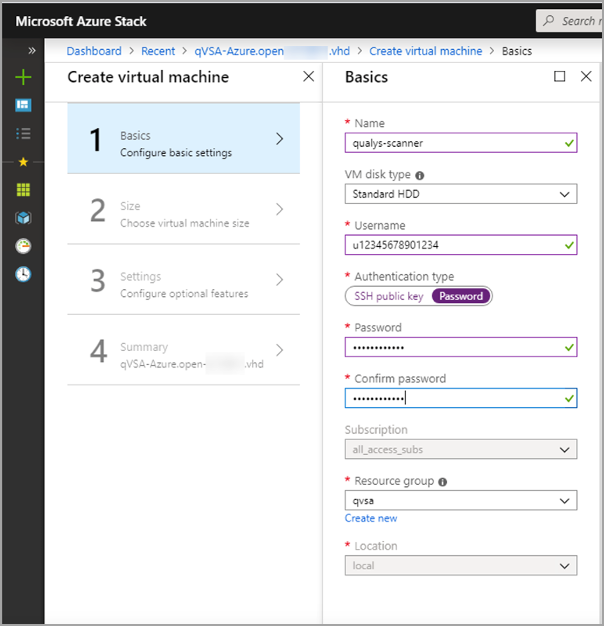Open the Subscription all_access_subs dropdown
This screenshot has height=626, width=604.
click(x=461, y=449)
